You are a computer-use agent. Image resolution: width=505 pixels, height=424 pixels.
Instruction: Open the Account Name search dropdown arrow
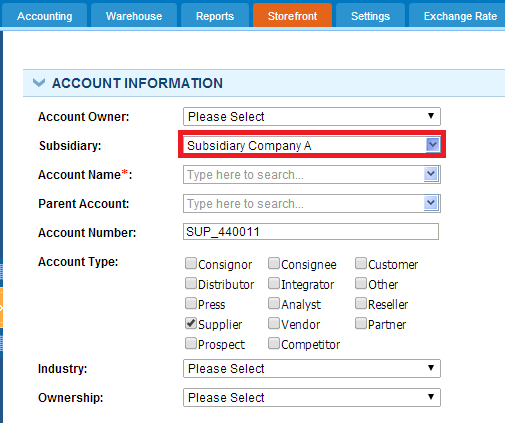coord(431,174)
